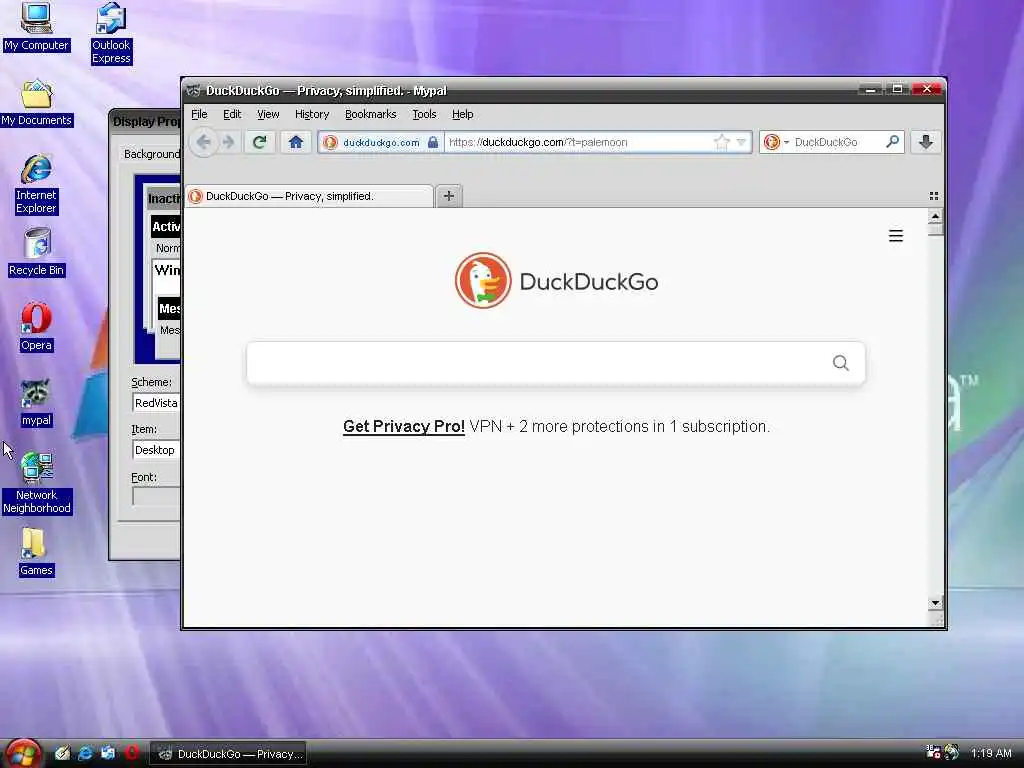Click the duckduckgo.com identity label

381,142
